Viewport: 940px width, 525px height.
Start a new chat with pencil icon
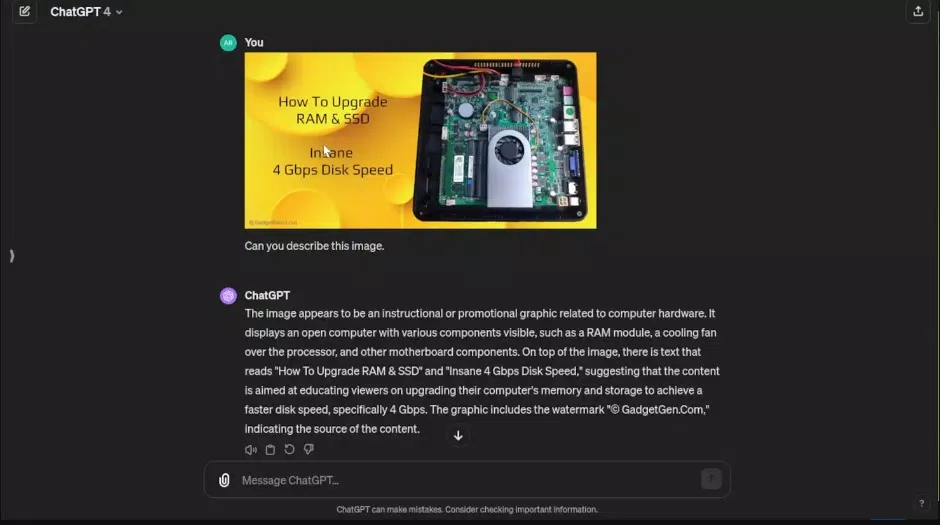click(25, 11)
